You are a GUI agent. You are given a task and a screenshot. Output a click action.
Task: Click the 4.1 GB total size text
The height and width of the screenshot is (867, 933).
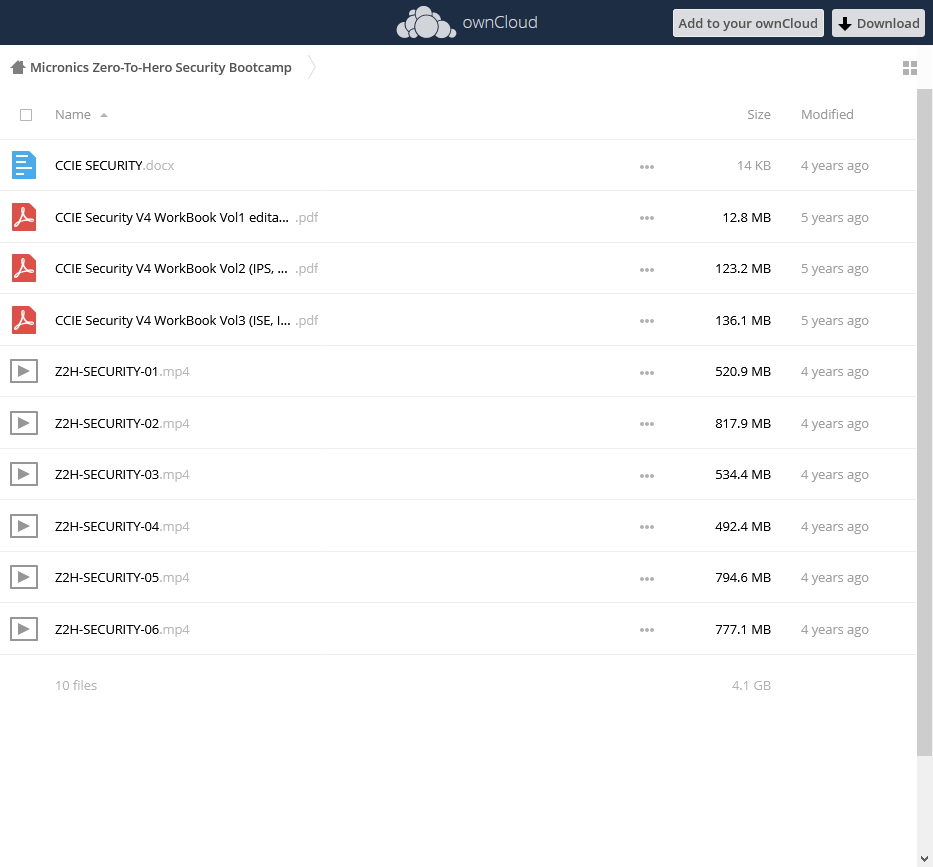coord(752,685)
